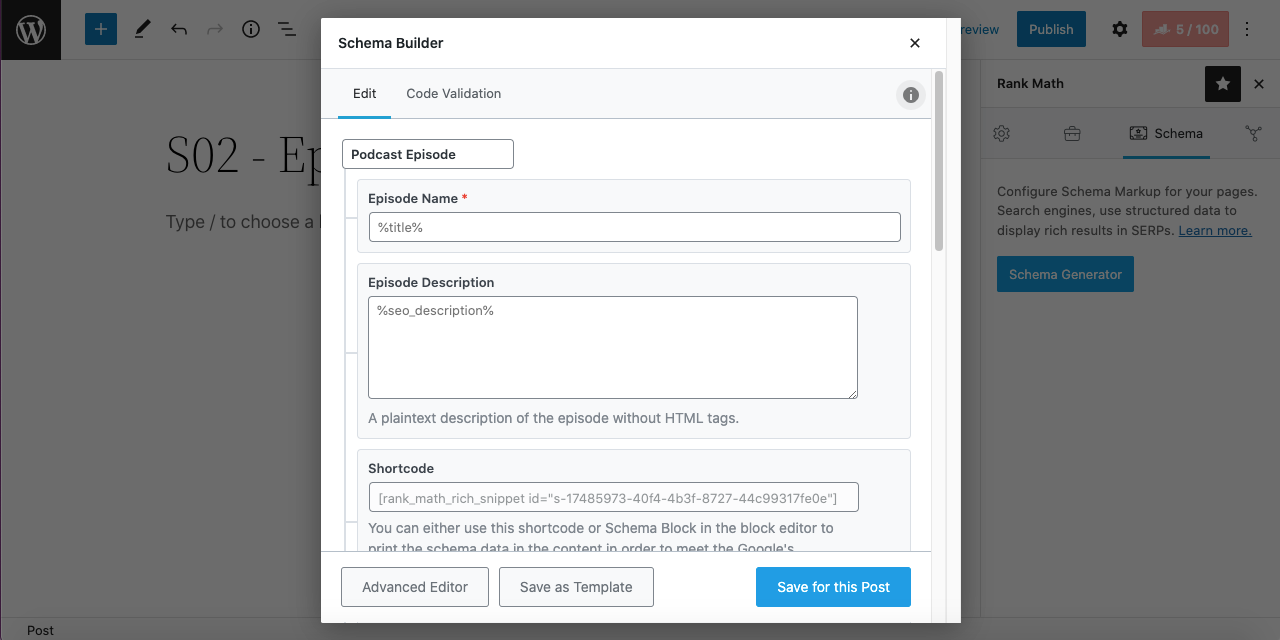Screen dimensions: 1280x640
Task: Click the star icon in Rank Math panel
Action: [x=1223, y=84]
